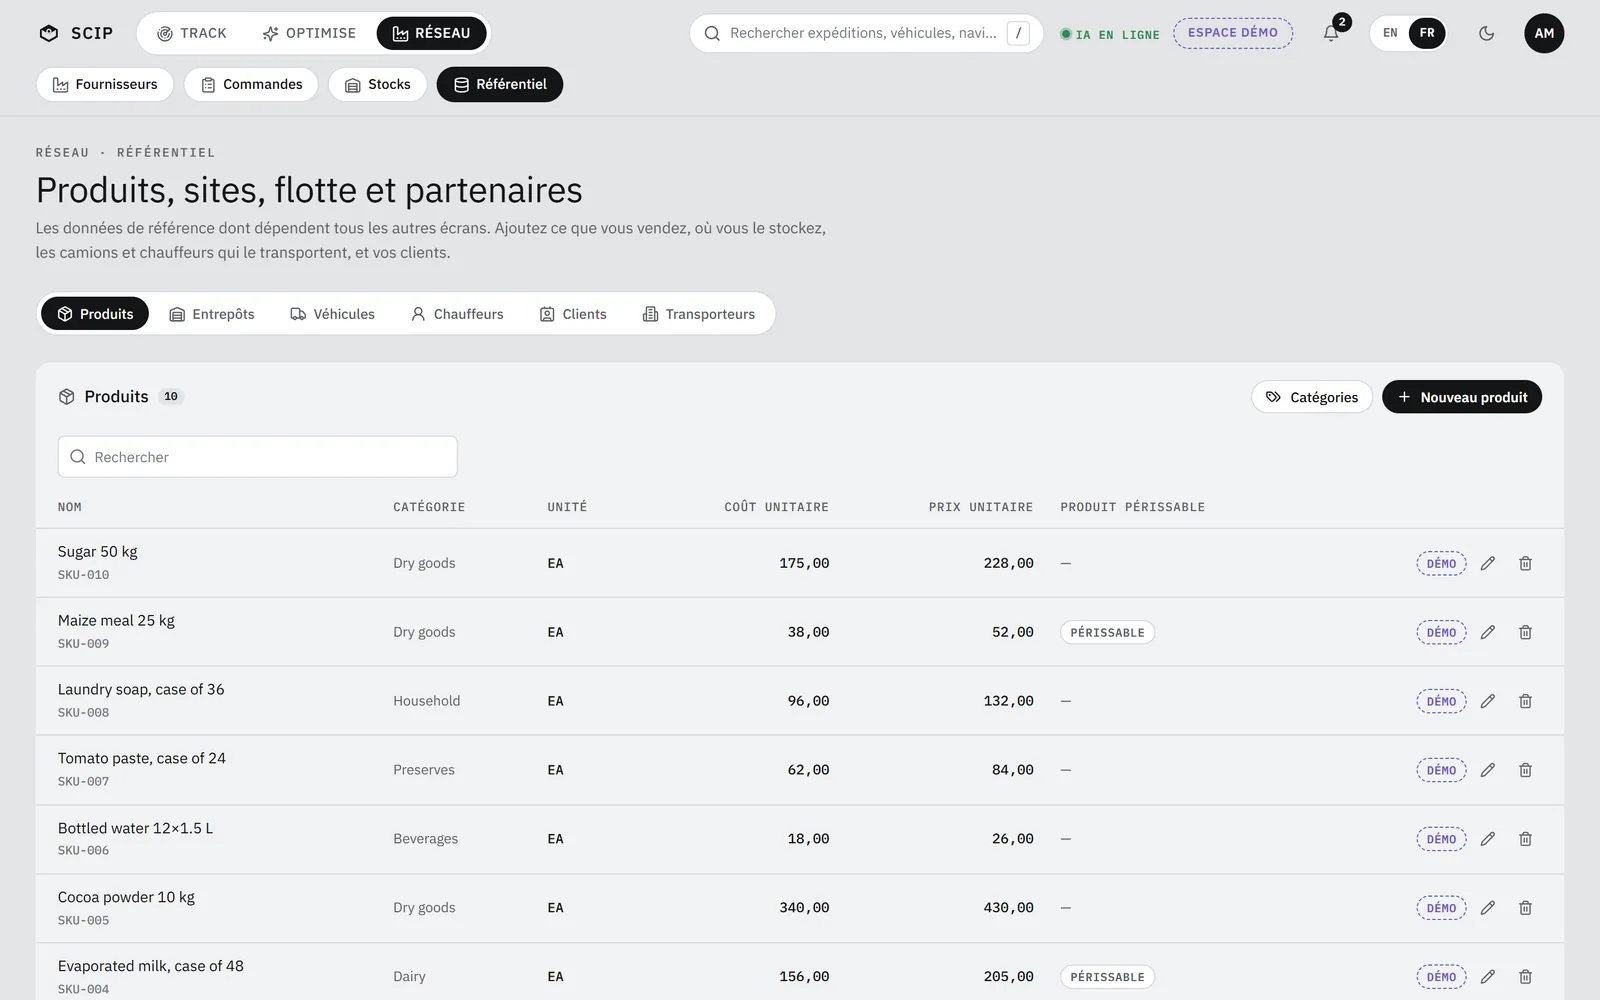Delete Laundry soap, case of 36

click(1525, 701)
